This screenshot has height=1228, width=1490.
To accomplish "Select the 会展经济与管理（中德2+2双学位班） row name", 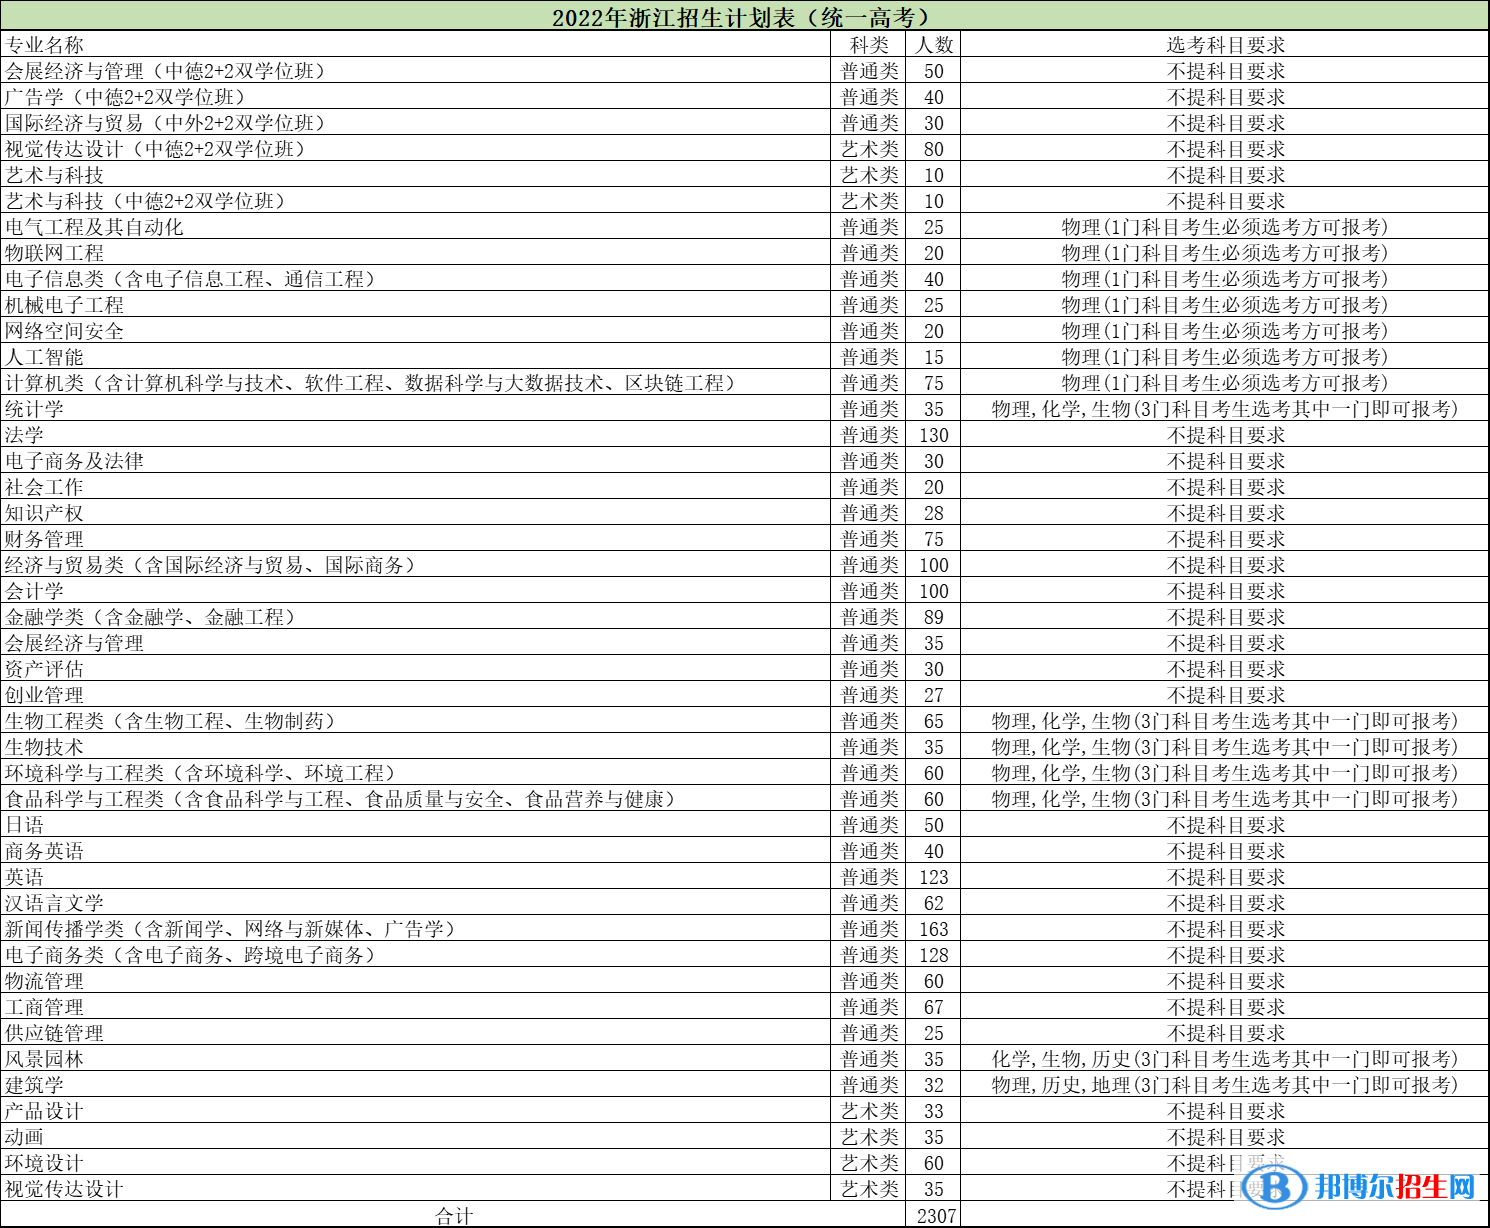I will tap(416, 70).
